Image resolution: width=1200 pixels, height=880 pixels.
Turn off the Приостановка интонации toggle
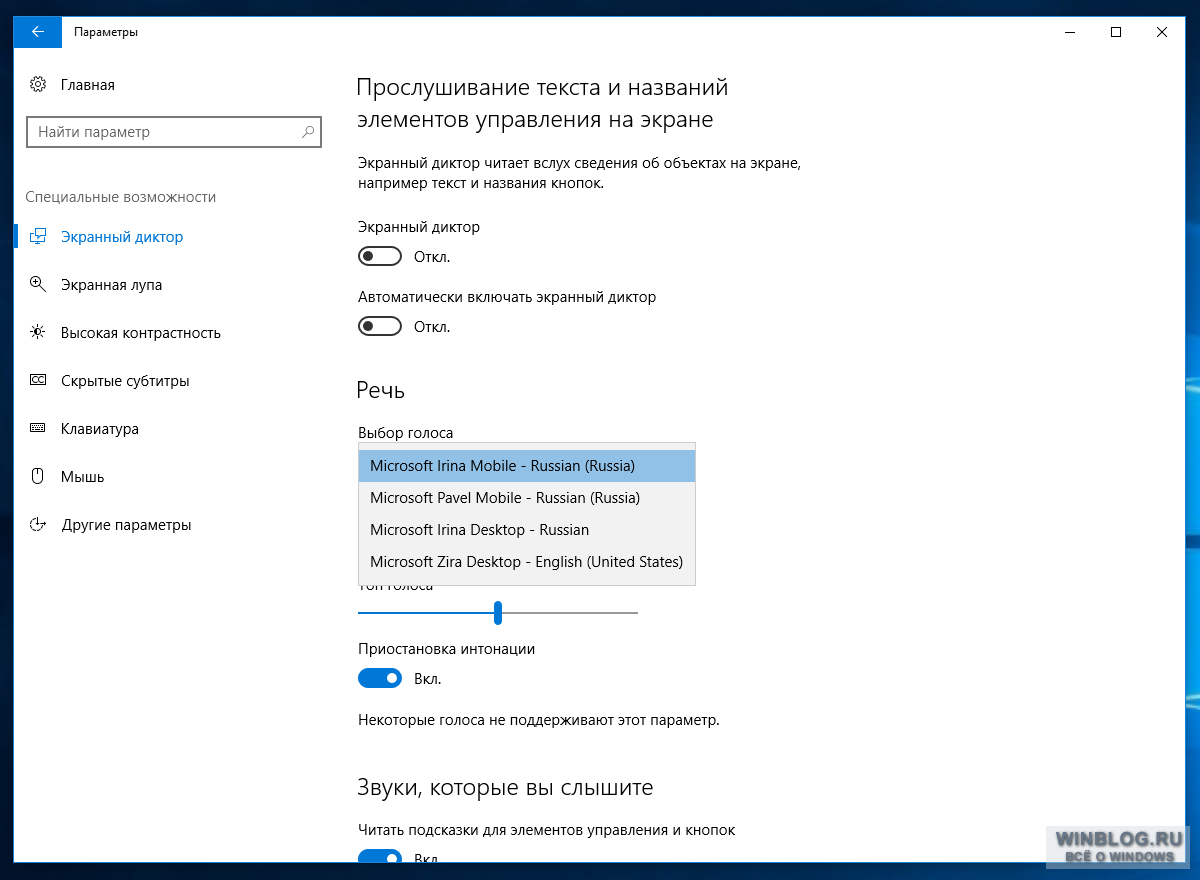pyautogui.click(x=380, y=679)
